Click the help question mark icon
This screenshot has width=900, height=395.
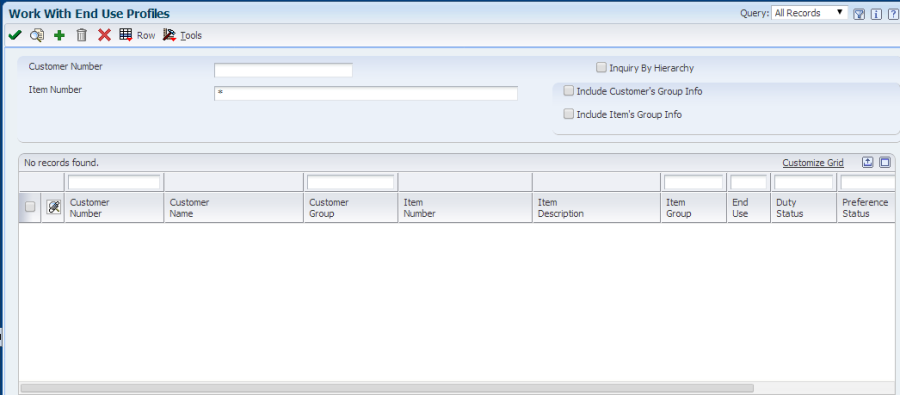pyautogui.click(x=893, y=14)
